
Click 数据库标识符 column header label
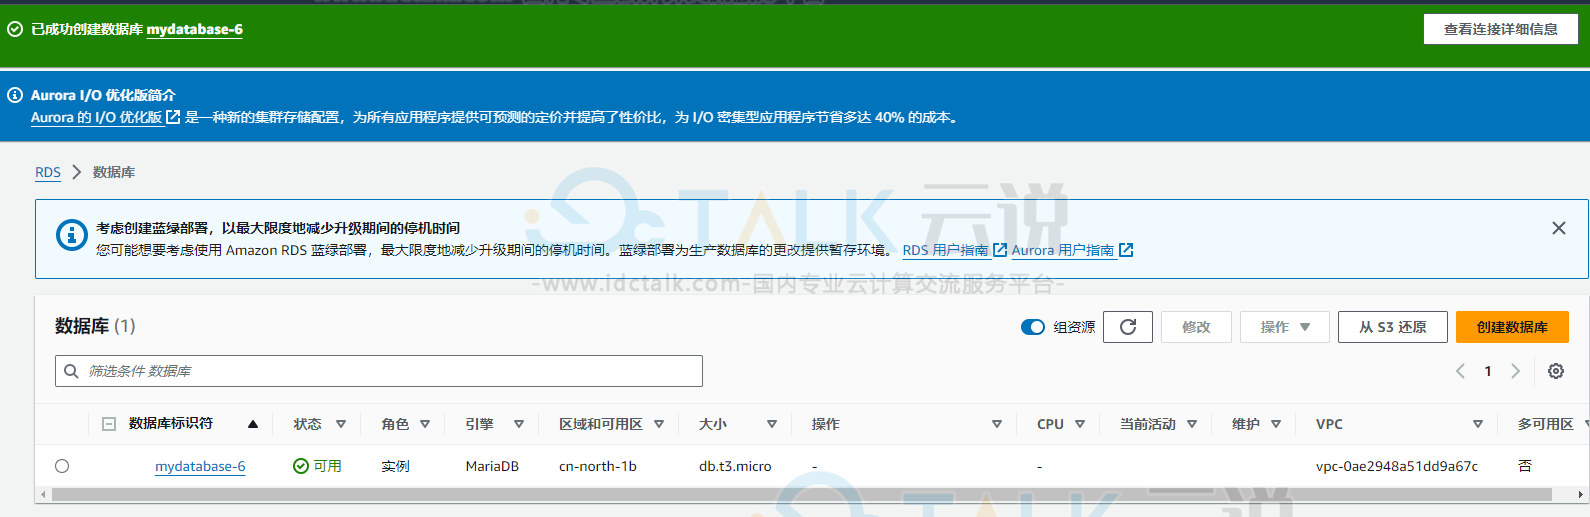[171, 424]
